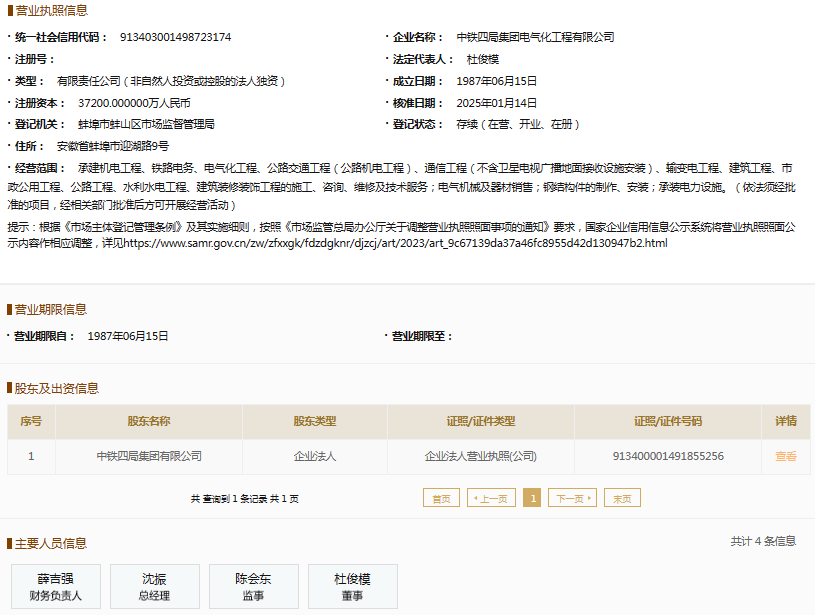Jump to last page with 末页 button
Image resolution: width=815 pixels, height=615 pixels.
click(x=622, y=498)
